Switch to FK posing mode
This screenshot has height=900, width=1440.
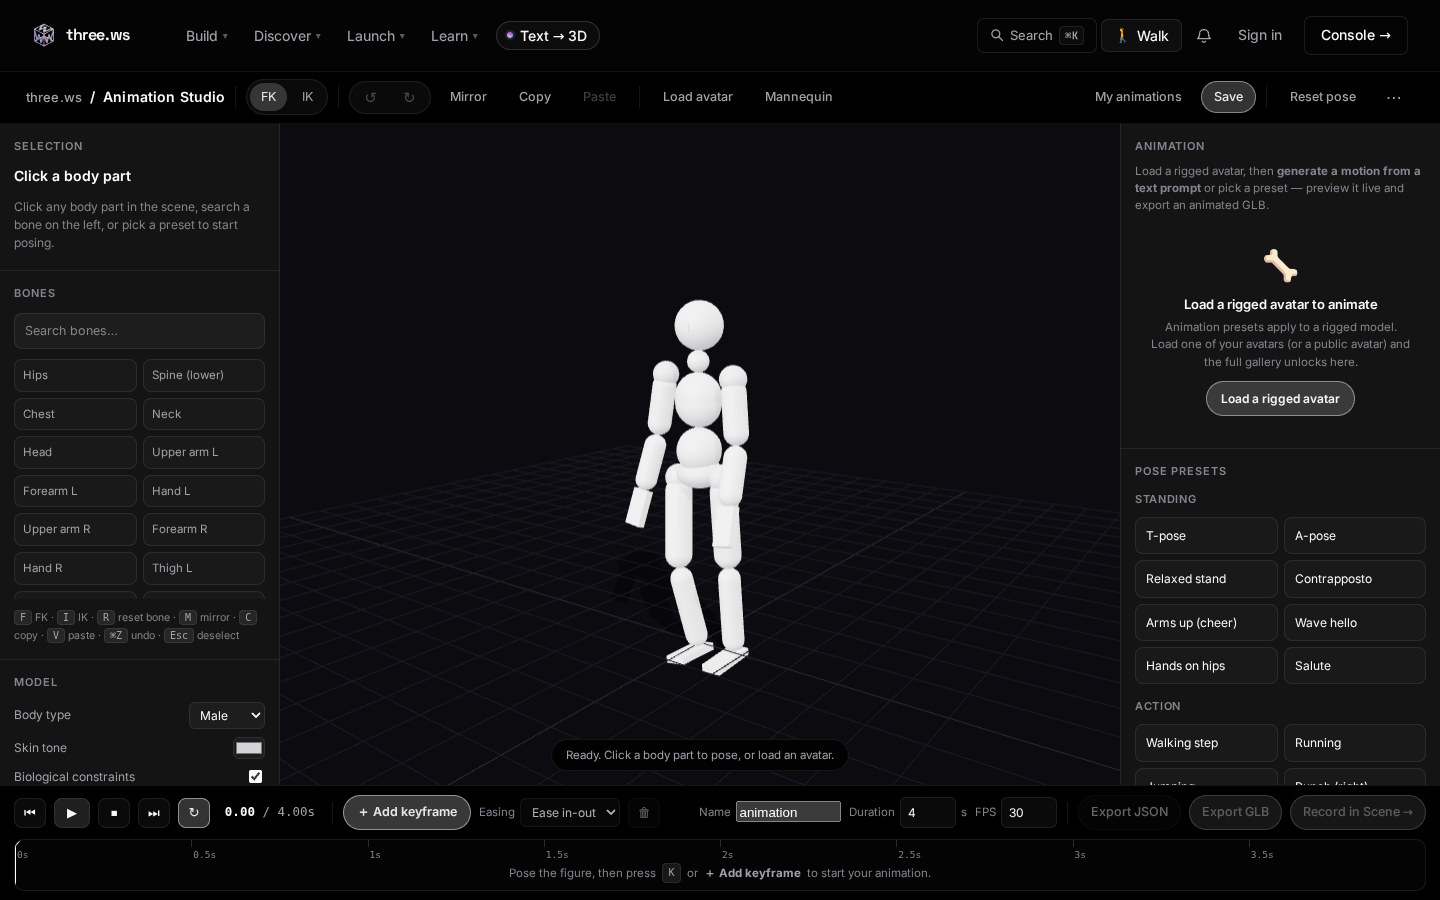click(x=268, y=97)
